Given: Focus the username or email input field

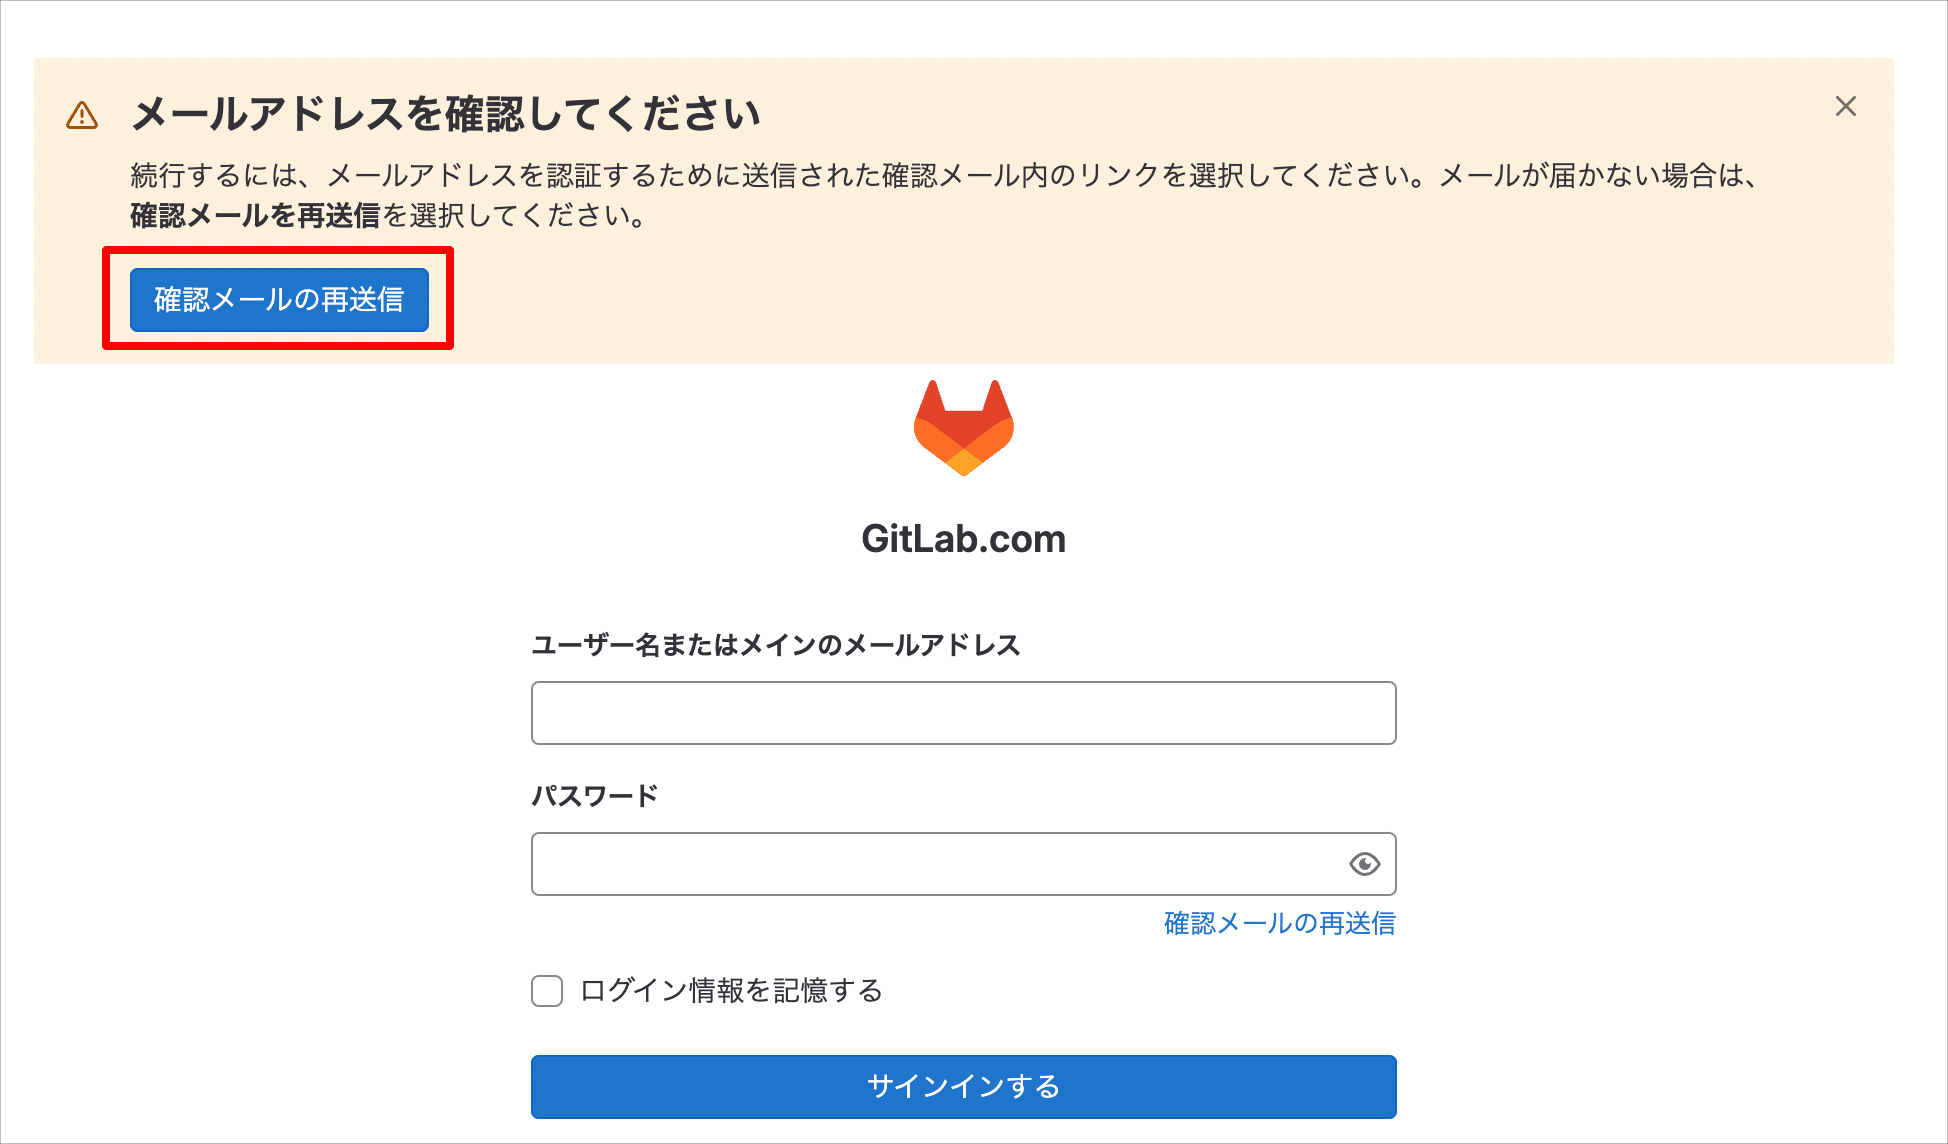Looking at the screenshot, I should (964, 713).
